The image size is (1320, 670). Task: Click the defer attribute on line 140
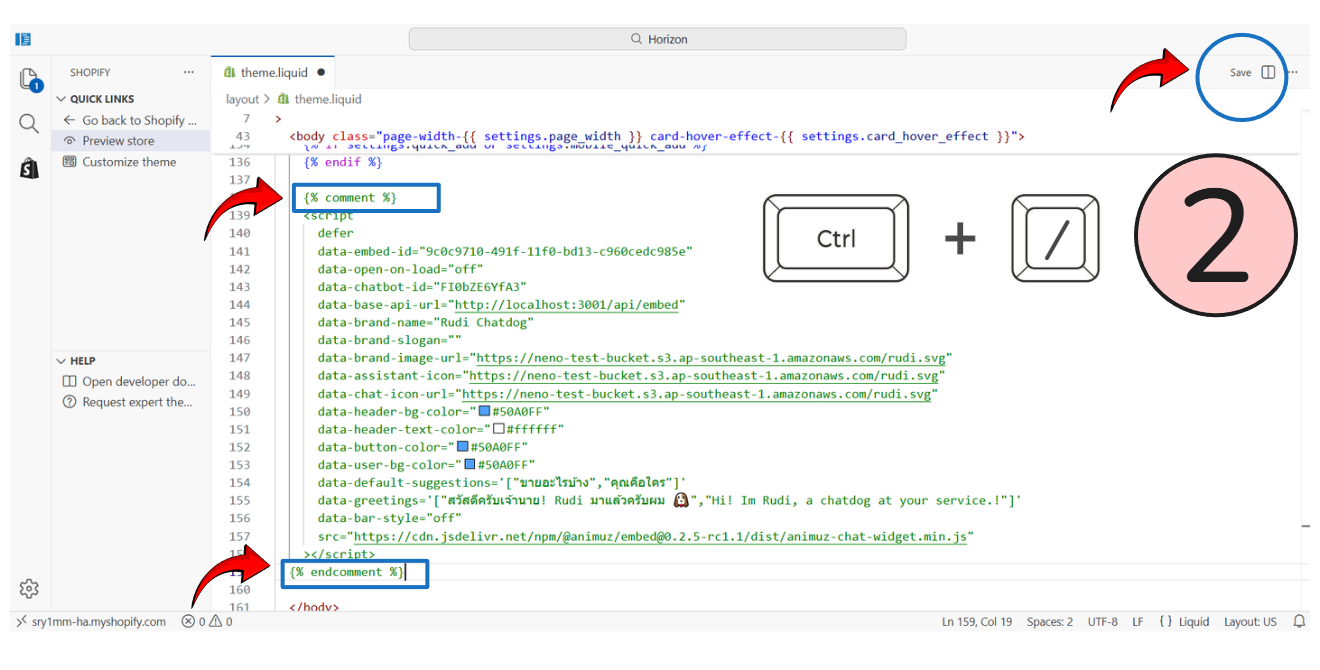pyautogui.click(x=336, y=233)
